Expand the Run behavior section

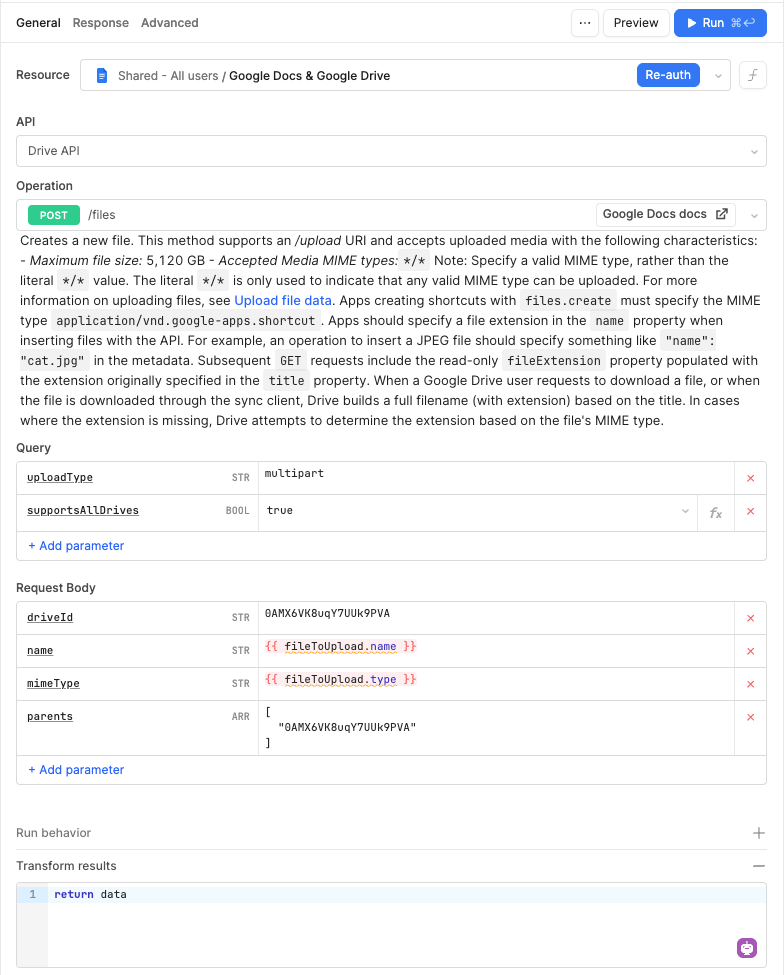click(758, 833)
